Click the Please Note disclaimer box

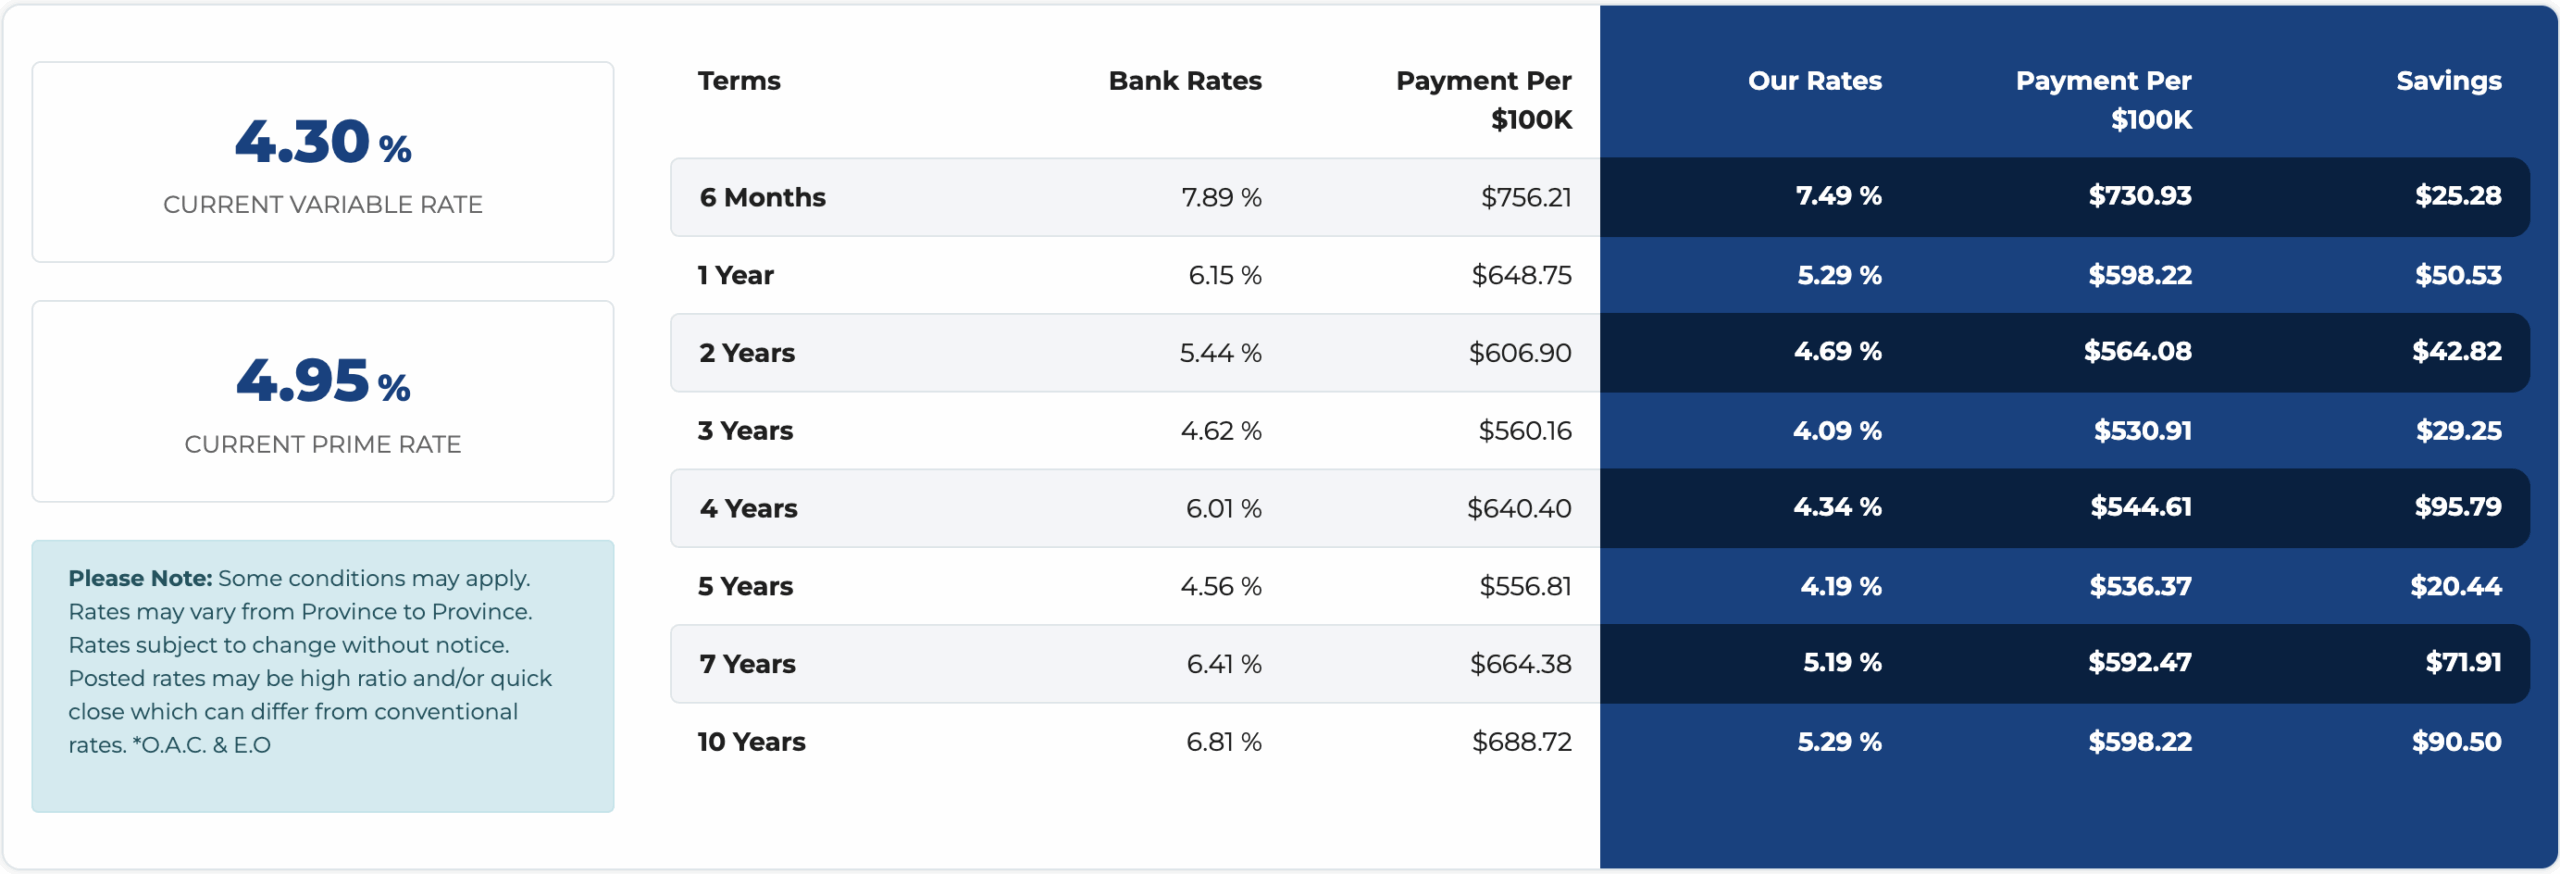pyautogui.click(x=322, y=675)
